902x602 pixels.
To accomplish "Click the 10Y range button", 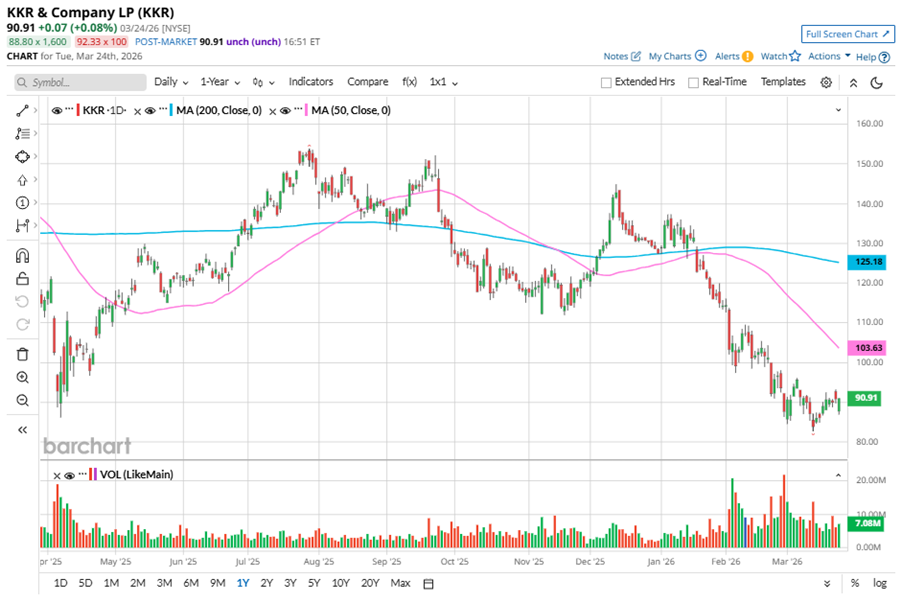I will (341, 583).
